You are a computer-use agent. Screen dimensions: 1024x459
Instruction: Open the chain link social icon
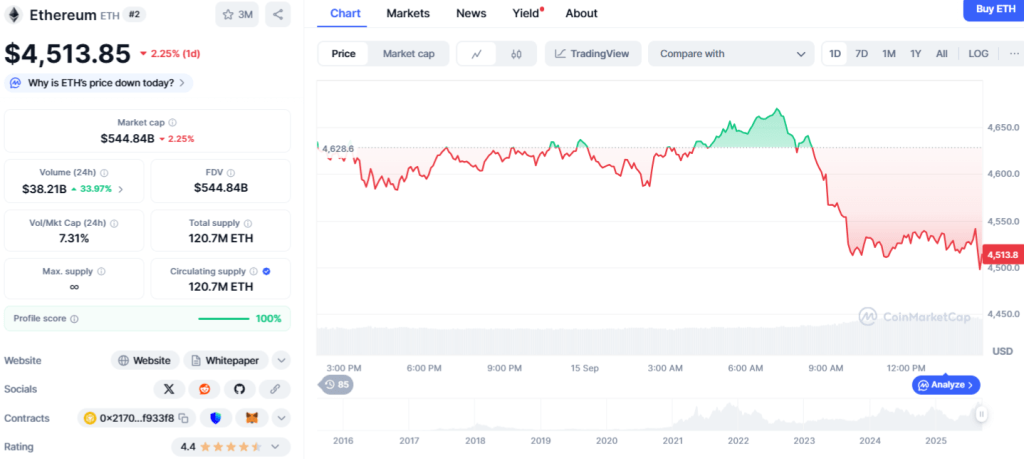click(x=275, y=389)
